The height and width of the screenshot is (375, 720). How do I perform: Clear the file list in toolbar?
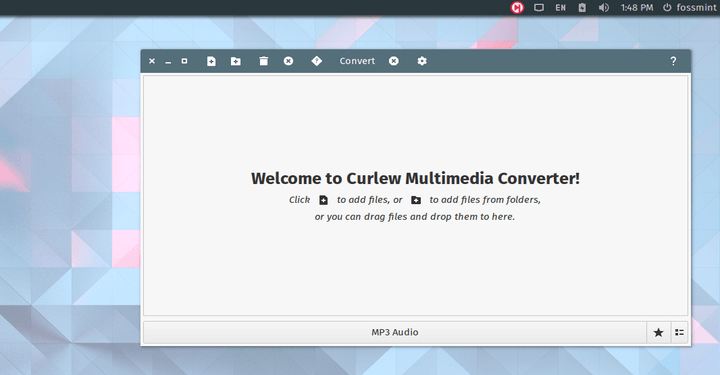point(288,61)
